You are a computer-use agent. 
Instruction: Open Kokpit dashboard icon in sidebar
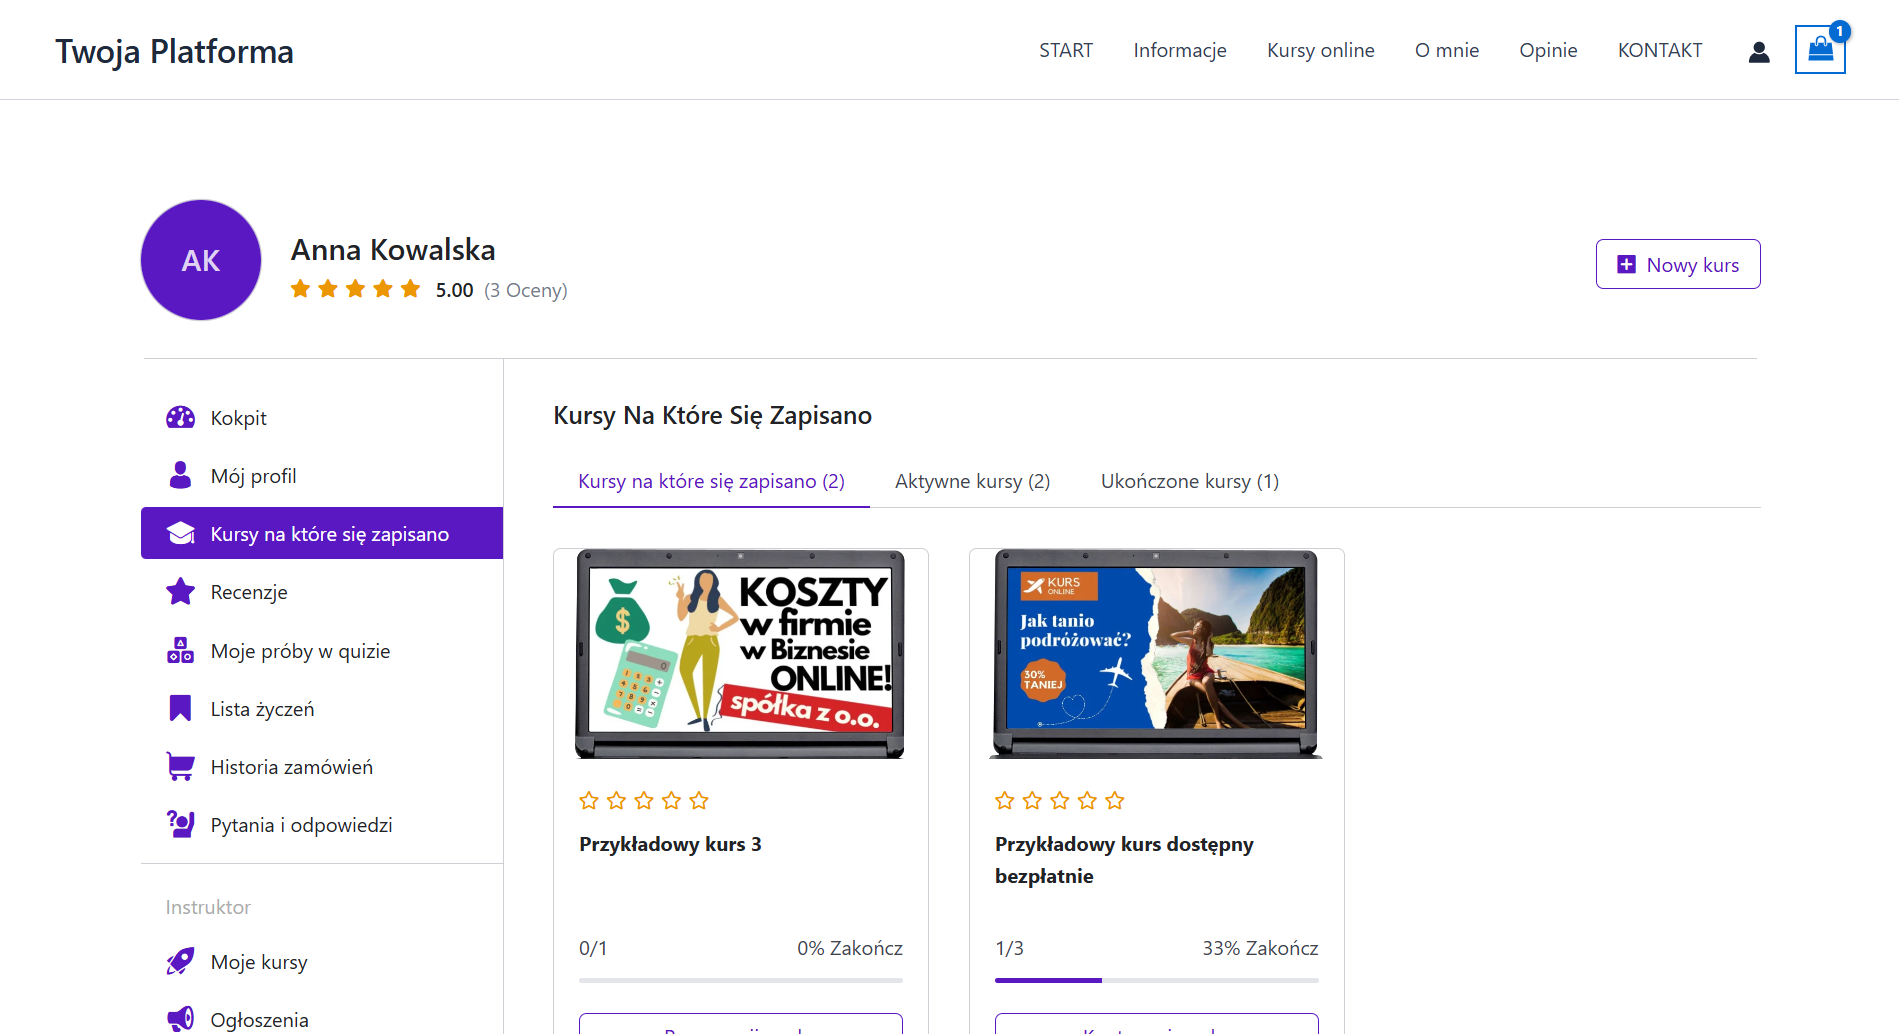(x=180, y=418)
